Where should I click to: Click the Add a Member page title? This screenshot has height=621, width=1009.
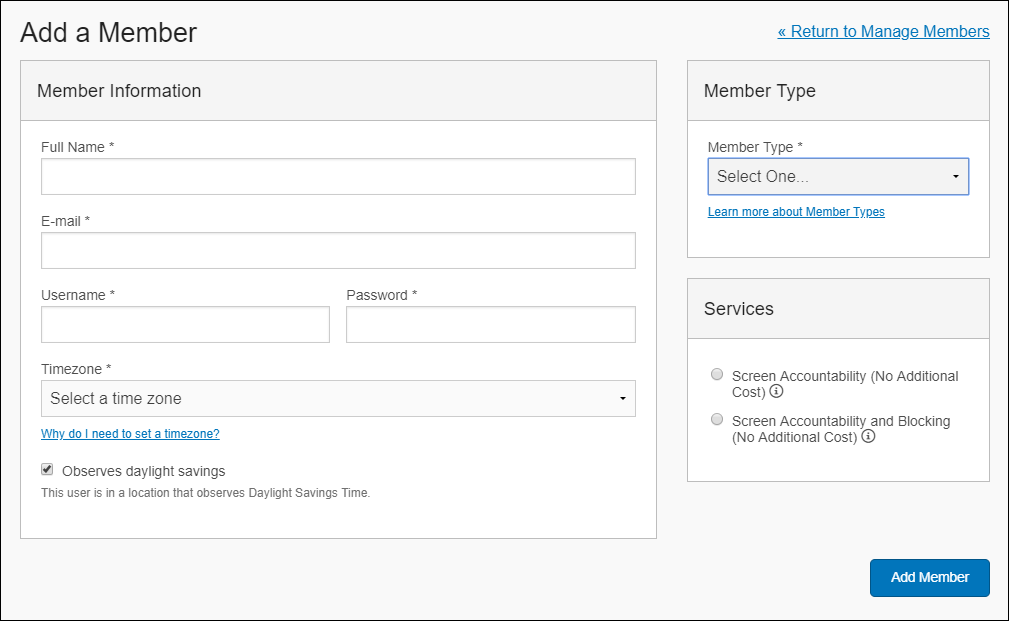(x=109, y=32)
